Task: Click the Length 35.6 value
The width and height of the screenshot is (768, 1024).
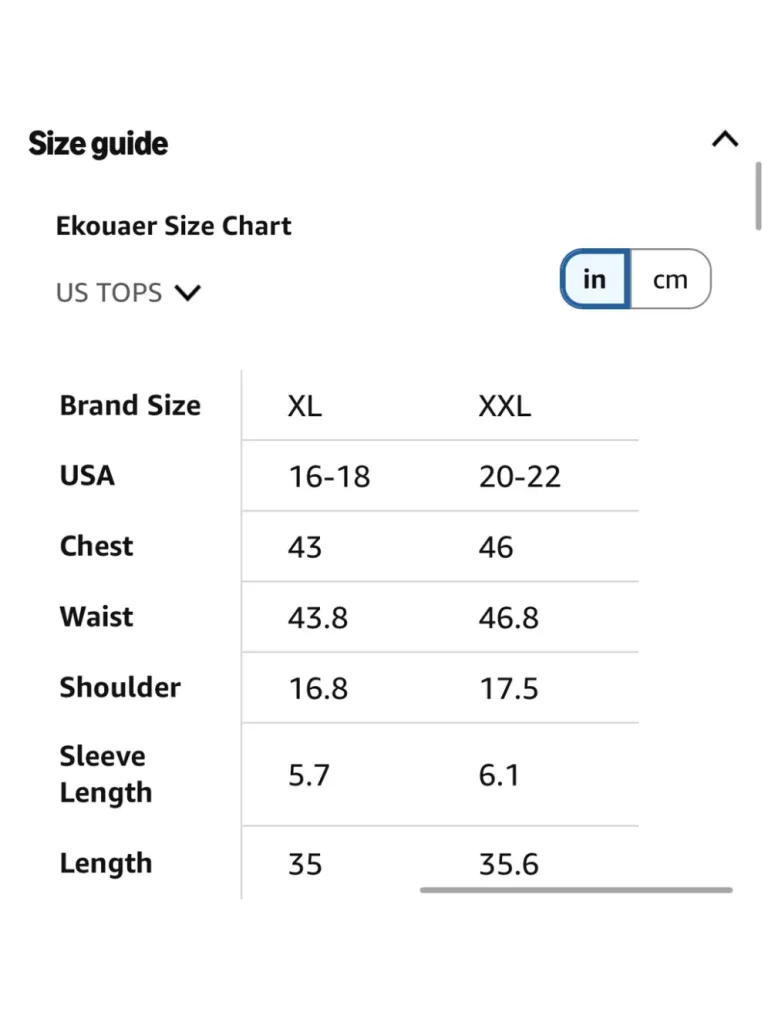Action: [x=509, y=865]
